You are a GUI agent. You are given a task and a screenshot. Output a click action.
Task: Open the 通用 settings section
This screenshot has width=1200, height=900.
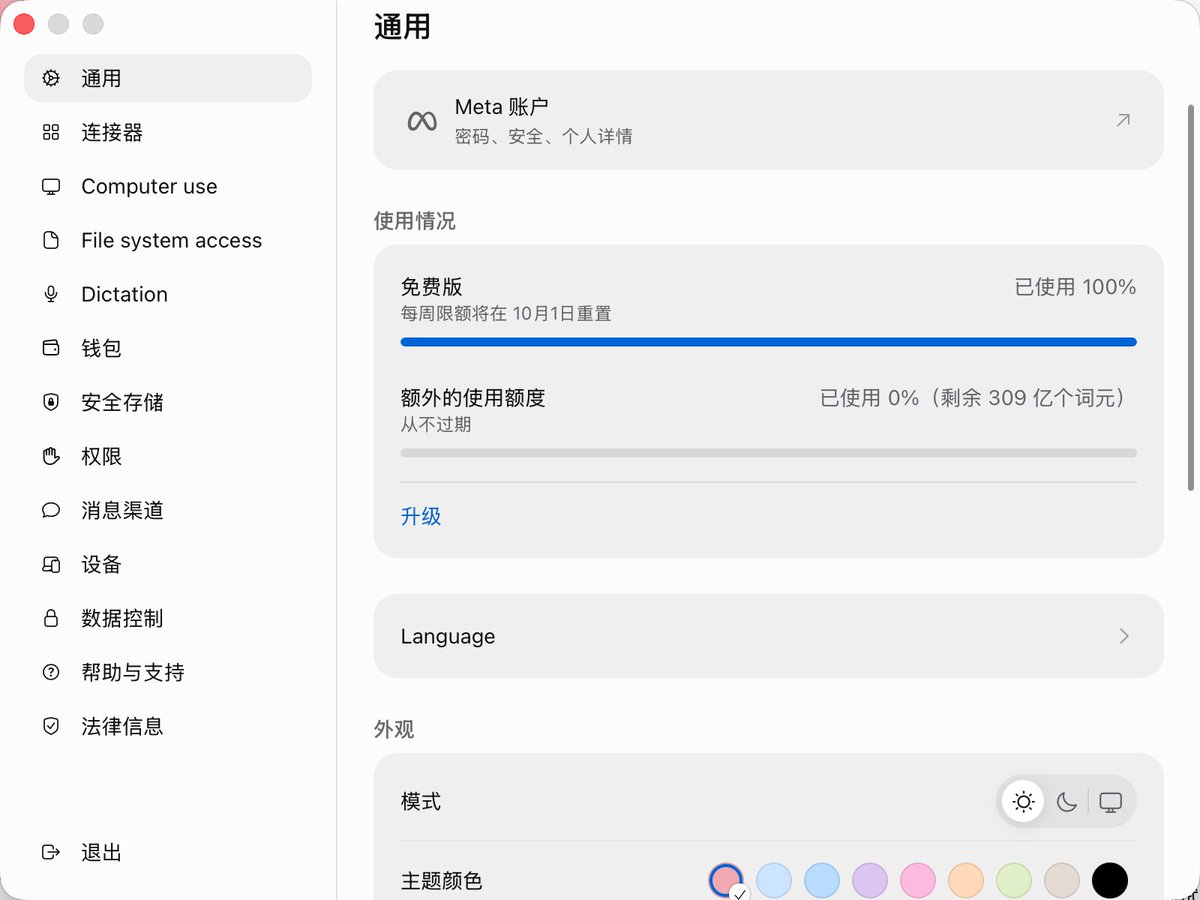click(x=168, y=78)
